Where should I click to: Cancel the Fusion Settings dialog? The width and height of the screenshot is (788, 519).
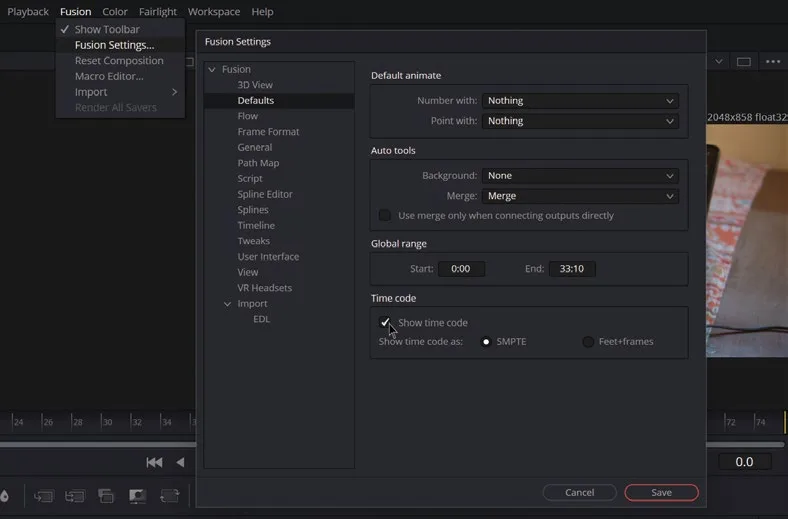579,492
